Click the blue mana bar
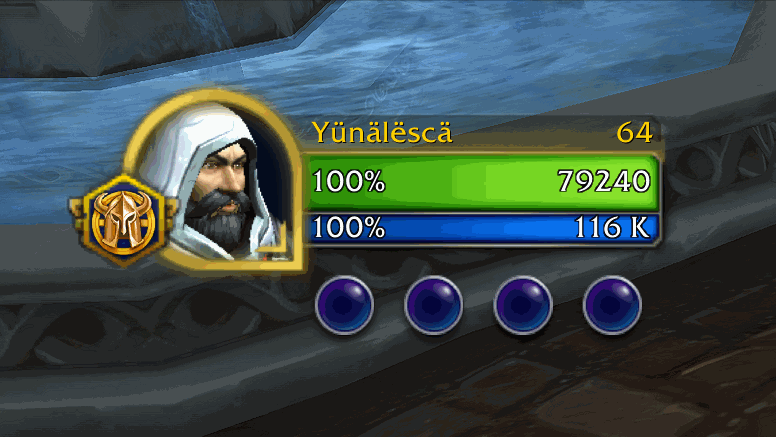Viewport: 776px width, 437px height. [481, 228]
